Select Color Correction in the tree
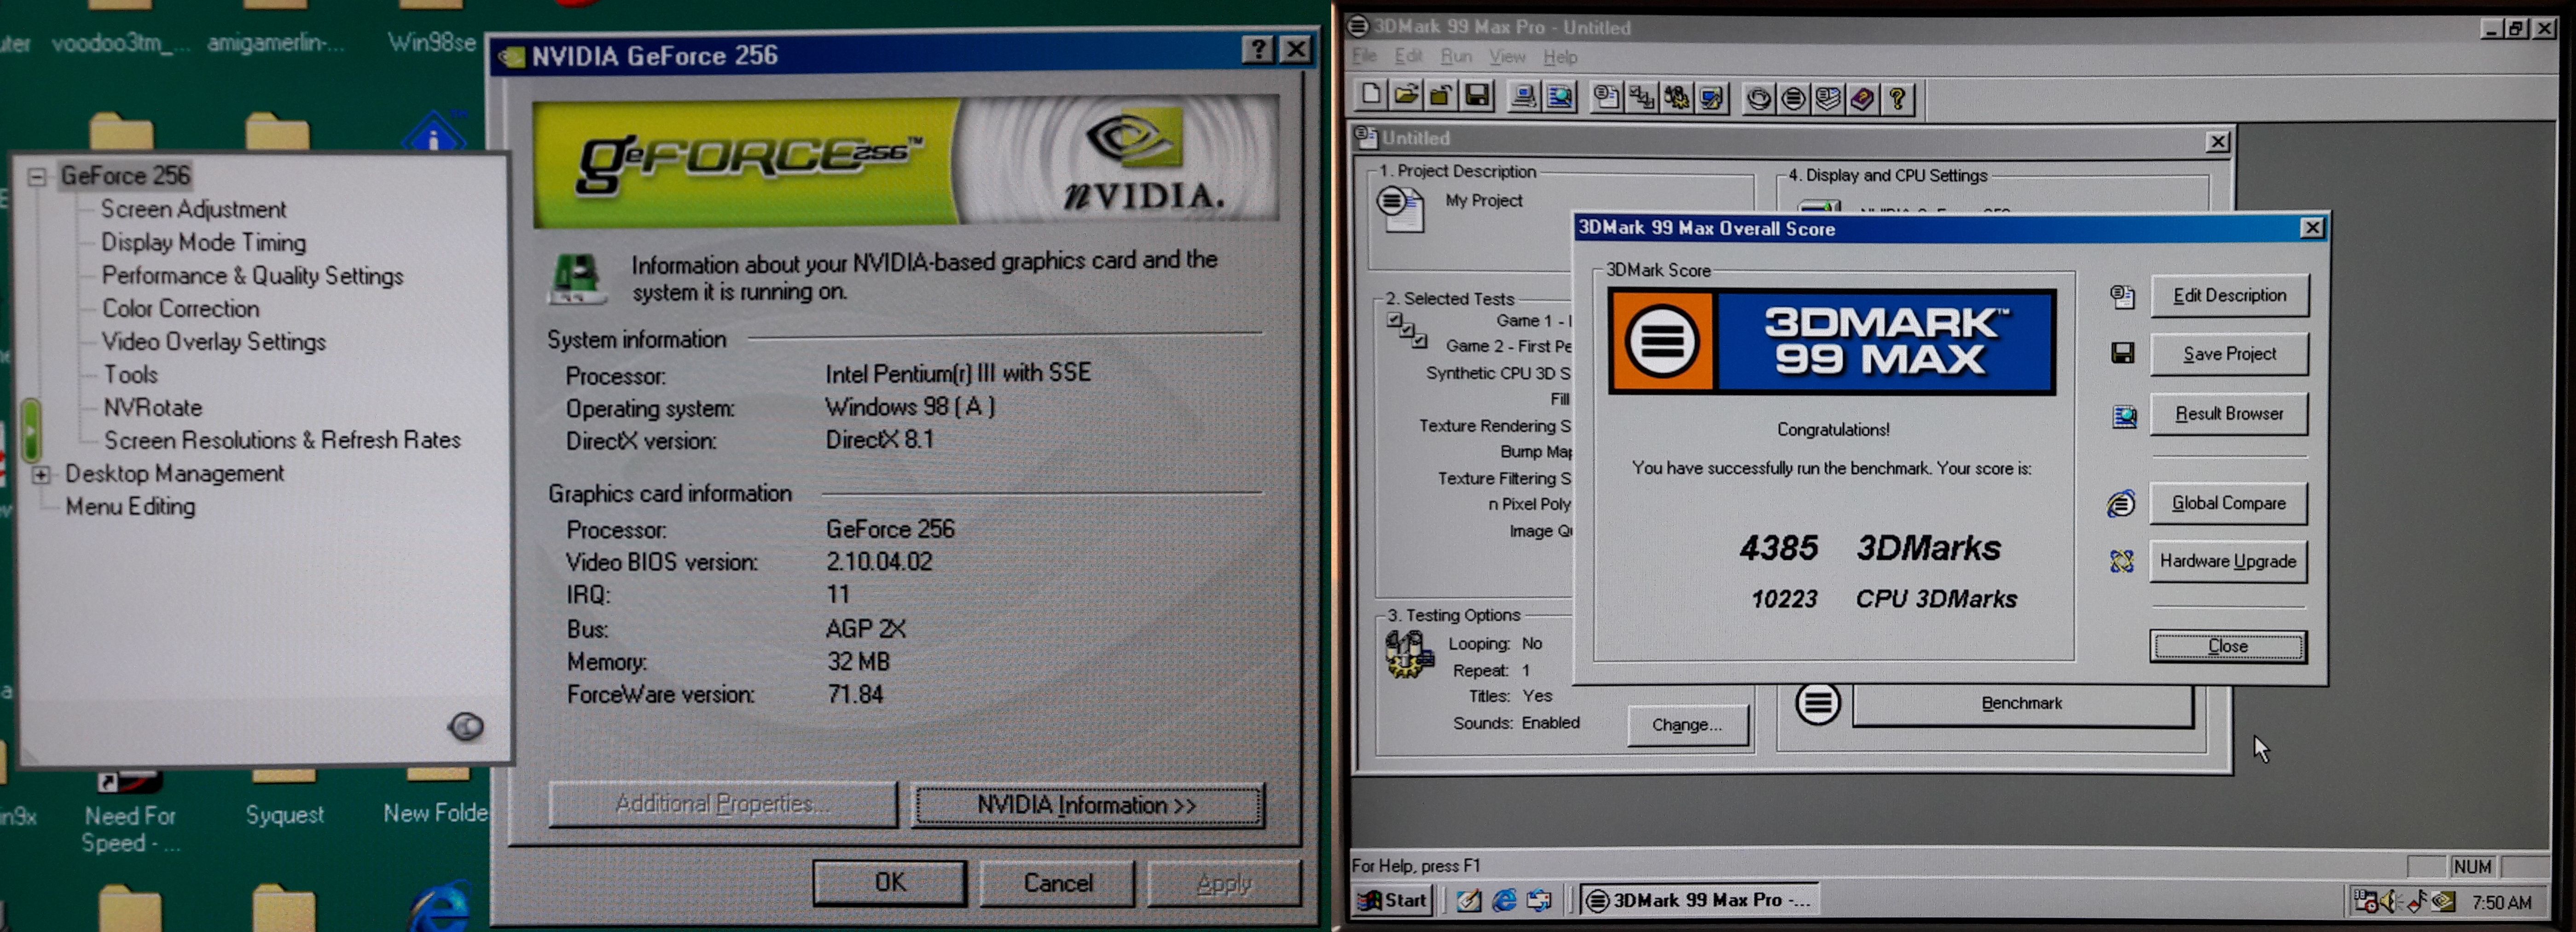 180,308
